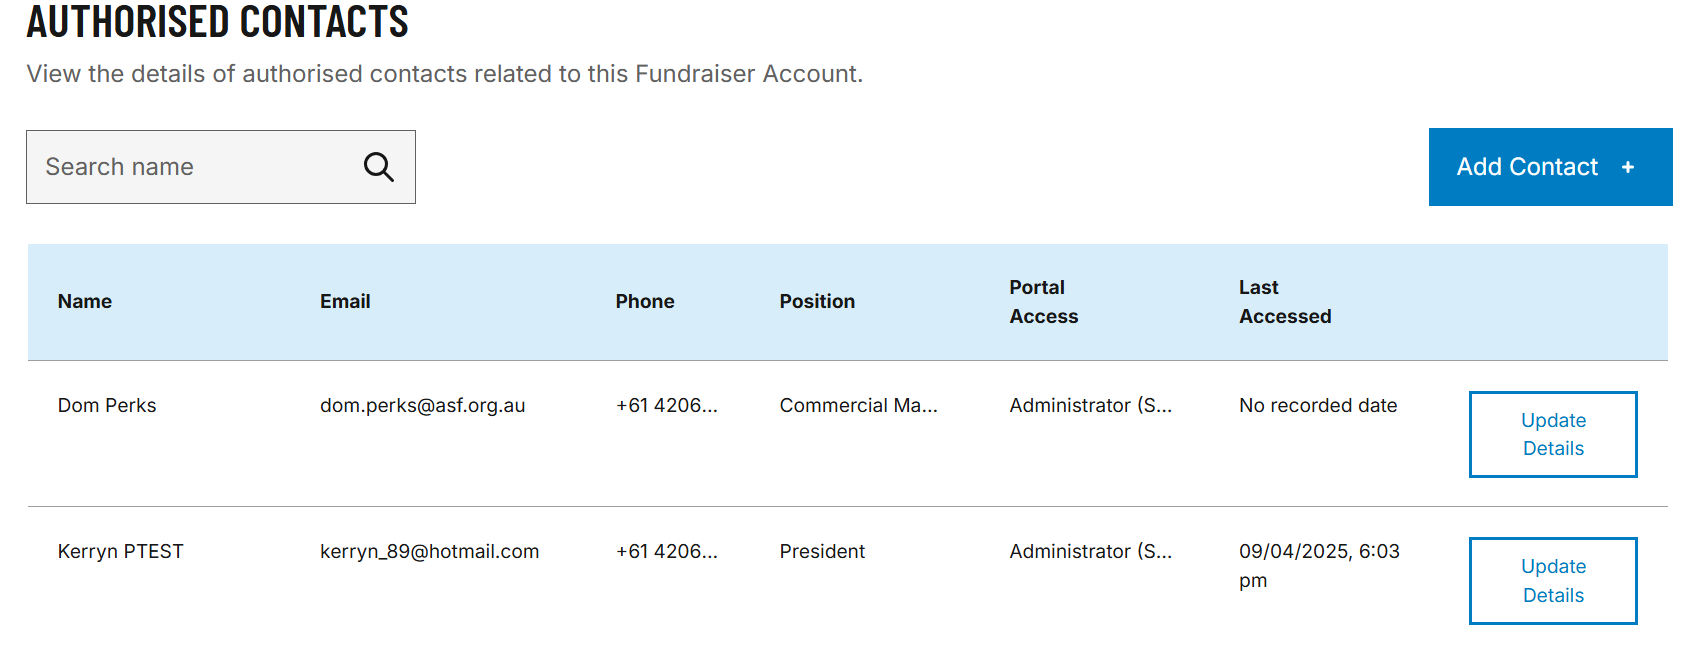Click the magnifying glass search icon
This screenshot has height=663, width=1693.
click(378, 167)
